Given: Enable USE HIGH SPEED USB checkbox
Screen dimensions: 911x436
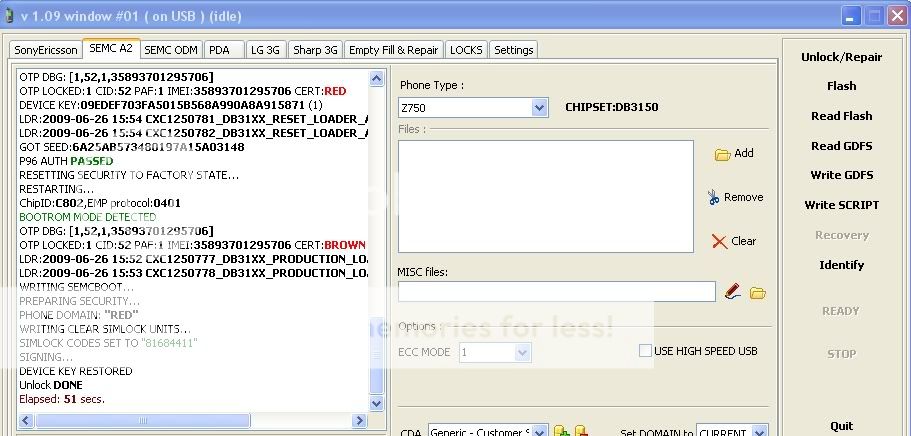Looking at the screenshot, I should [646, 351].
